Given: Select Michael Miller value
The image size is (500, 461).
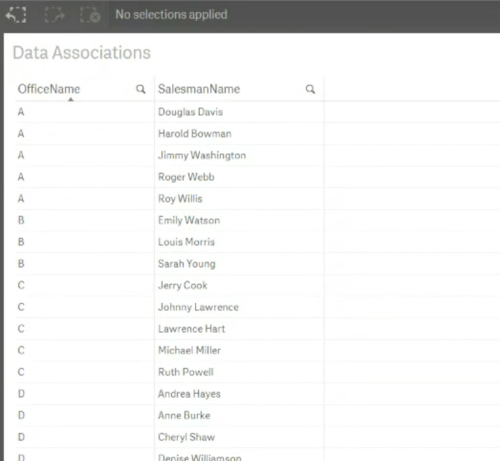Looking at the screenshot, I should (x=189, y=350).
